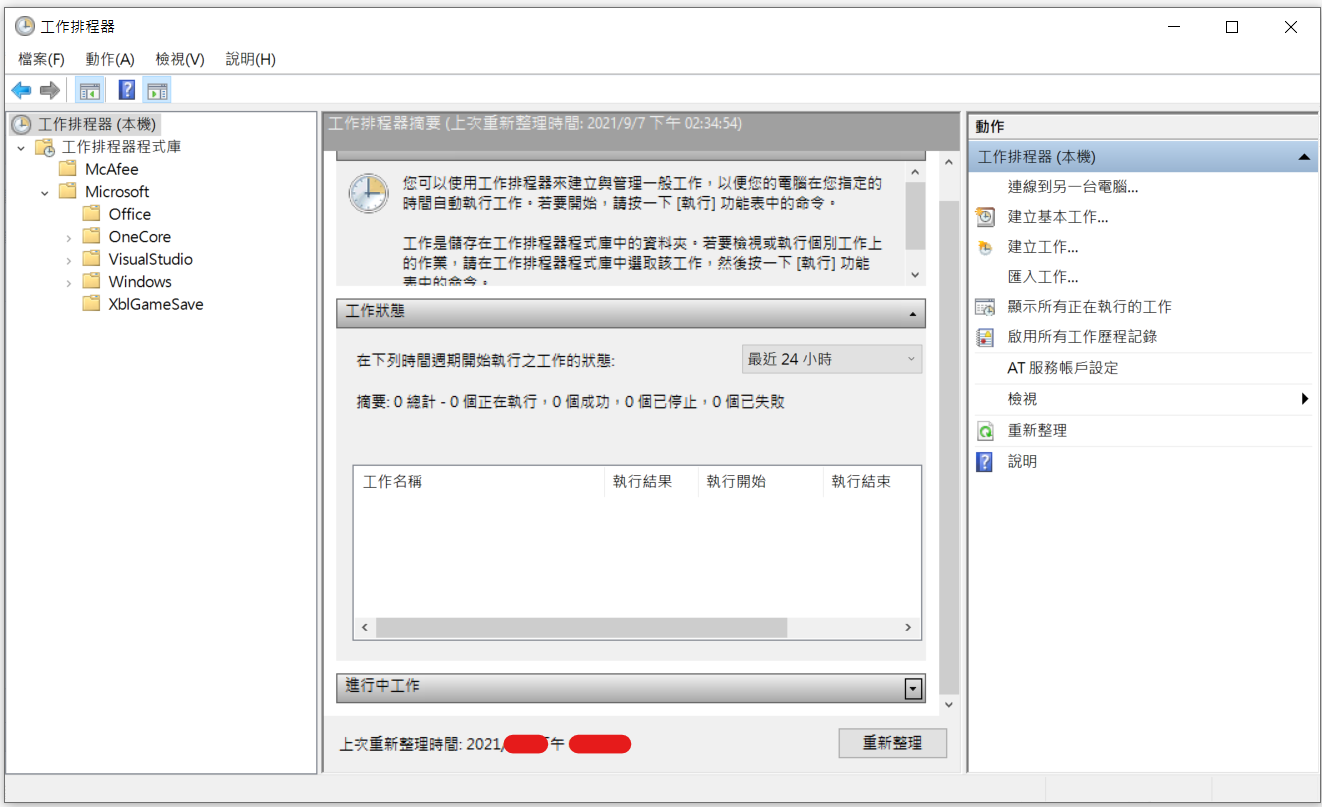
Task: Expand the OneCore tree node
Action: point(69,237)
